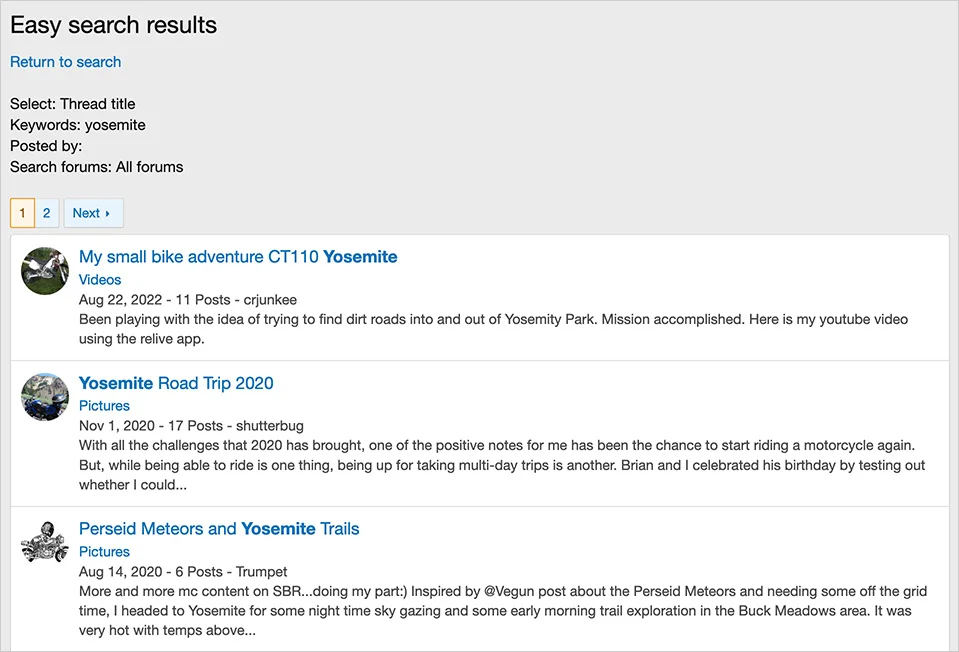Open the Videos forum link
959x652 pixels.
[100, 280]
